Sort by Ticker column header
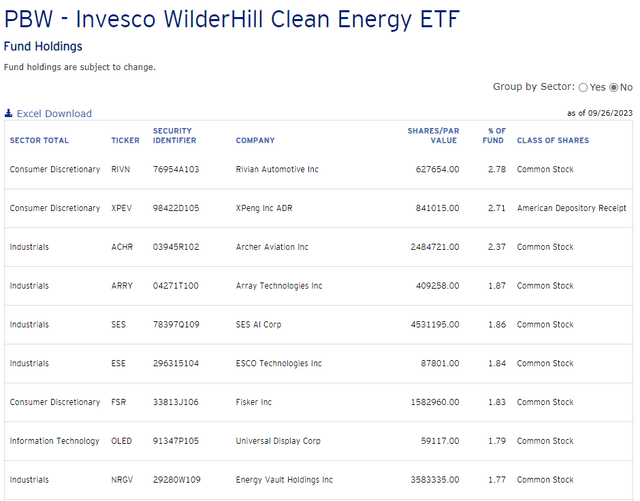This screenshot has height=501, width=640. pos(125,140)
